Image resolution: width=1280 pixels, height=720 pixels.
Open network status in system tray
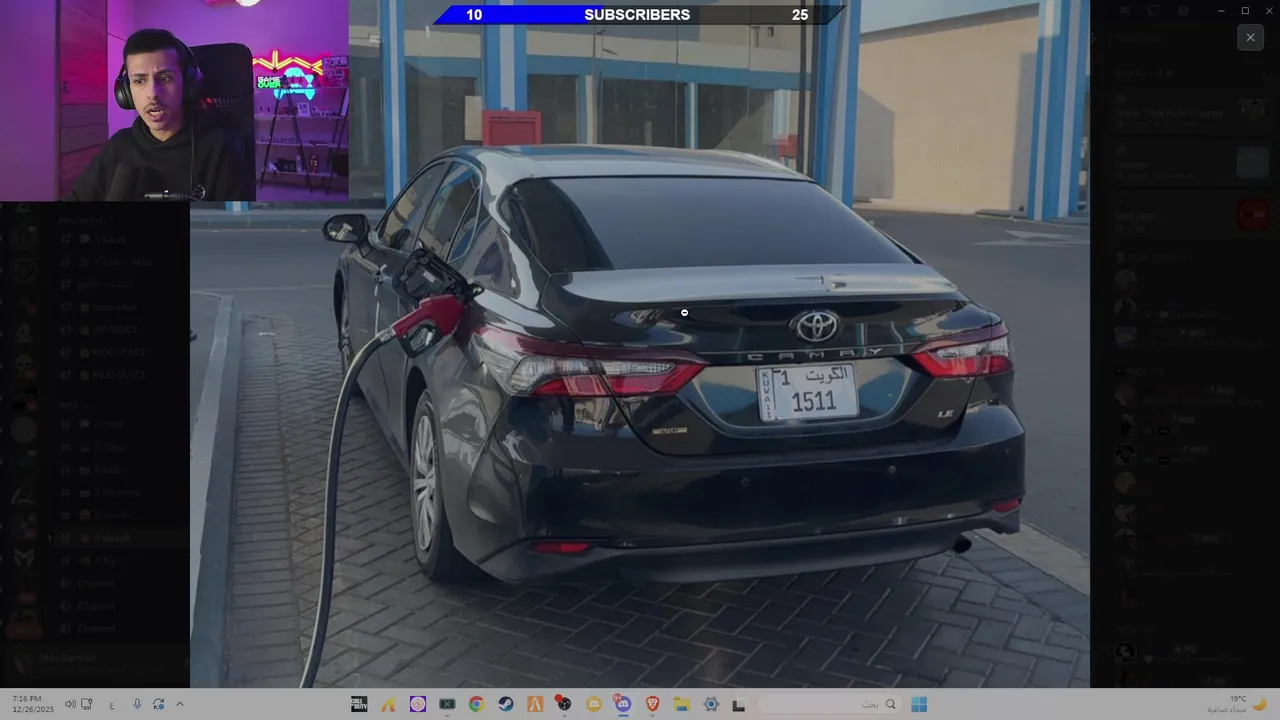[87, 704]
